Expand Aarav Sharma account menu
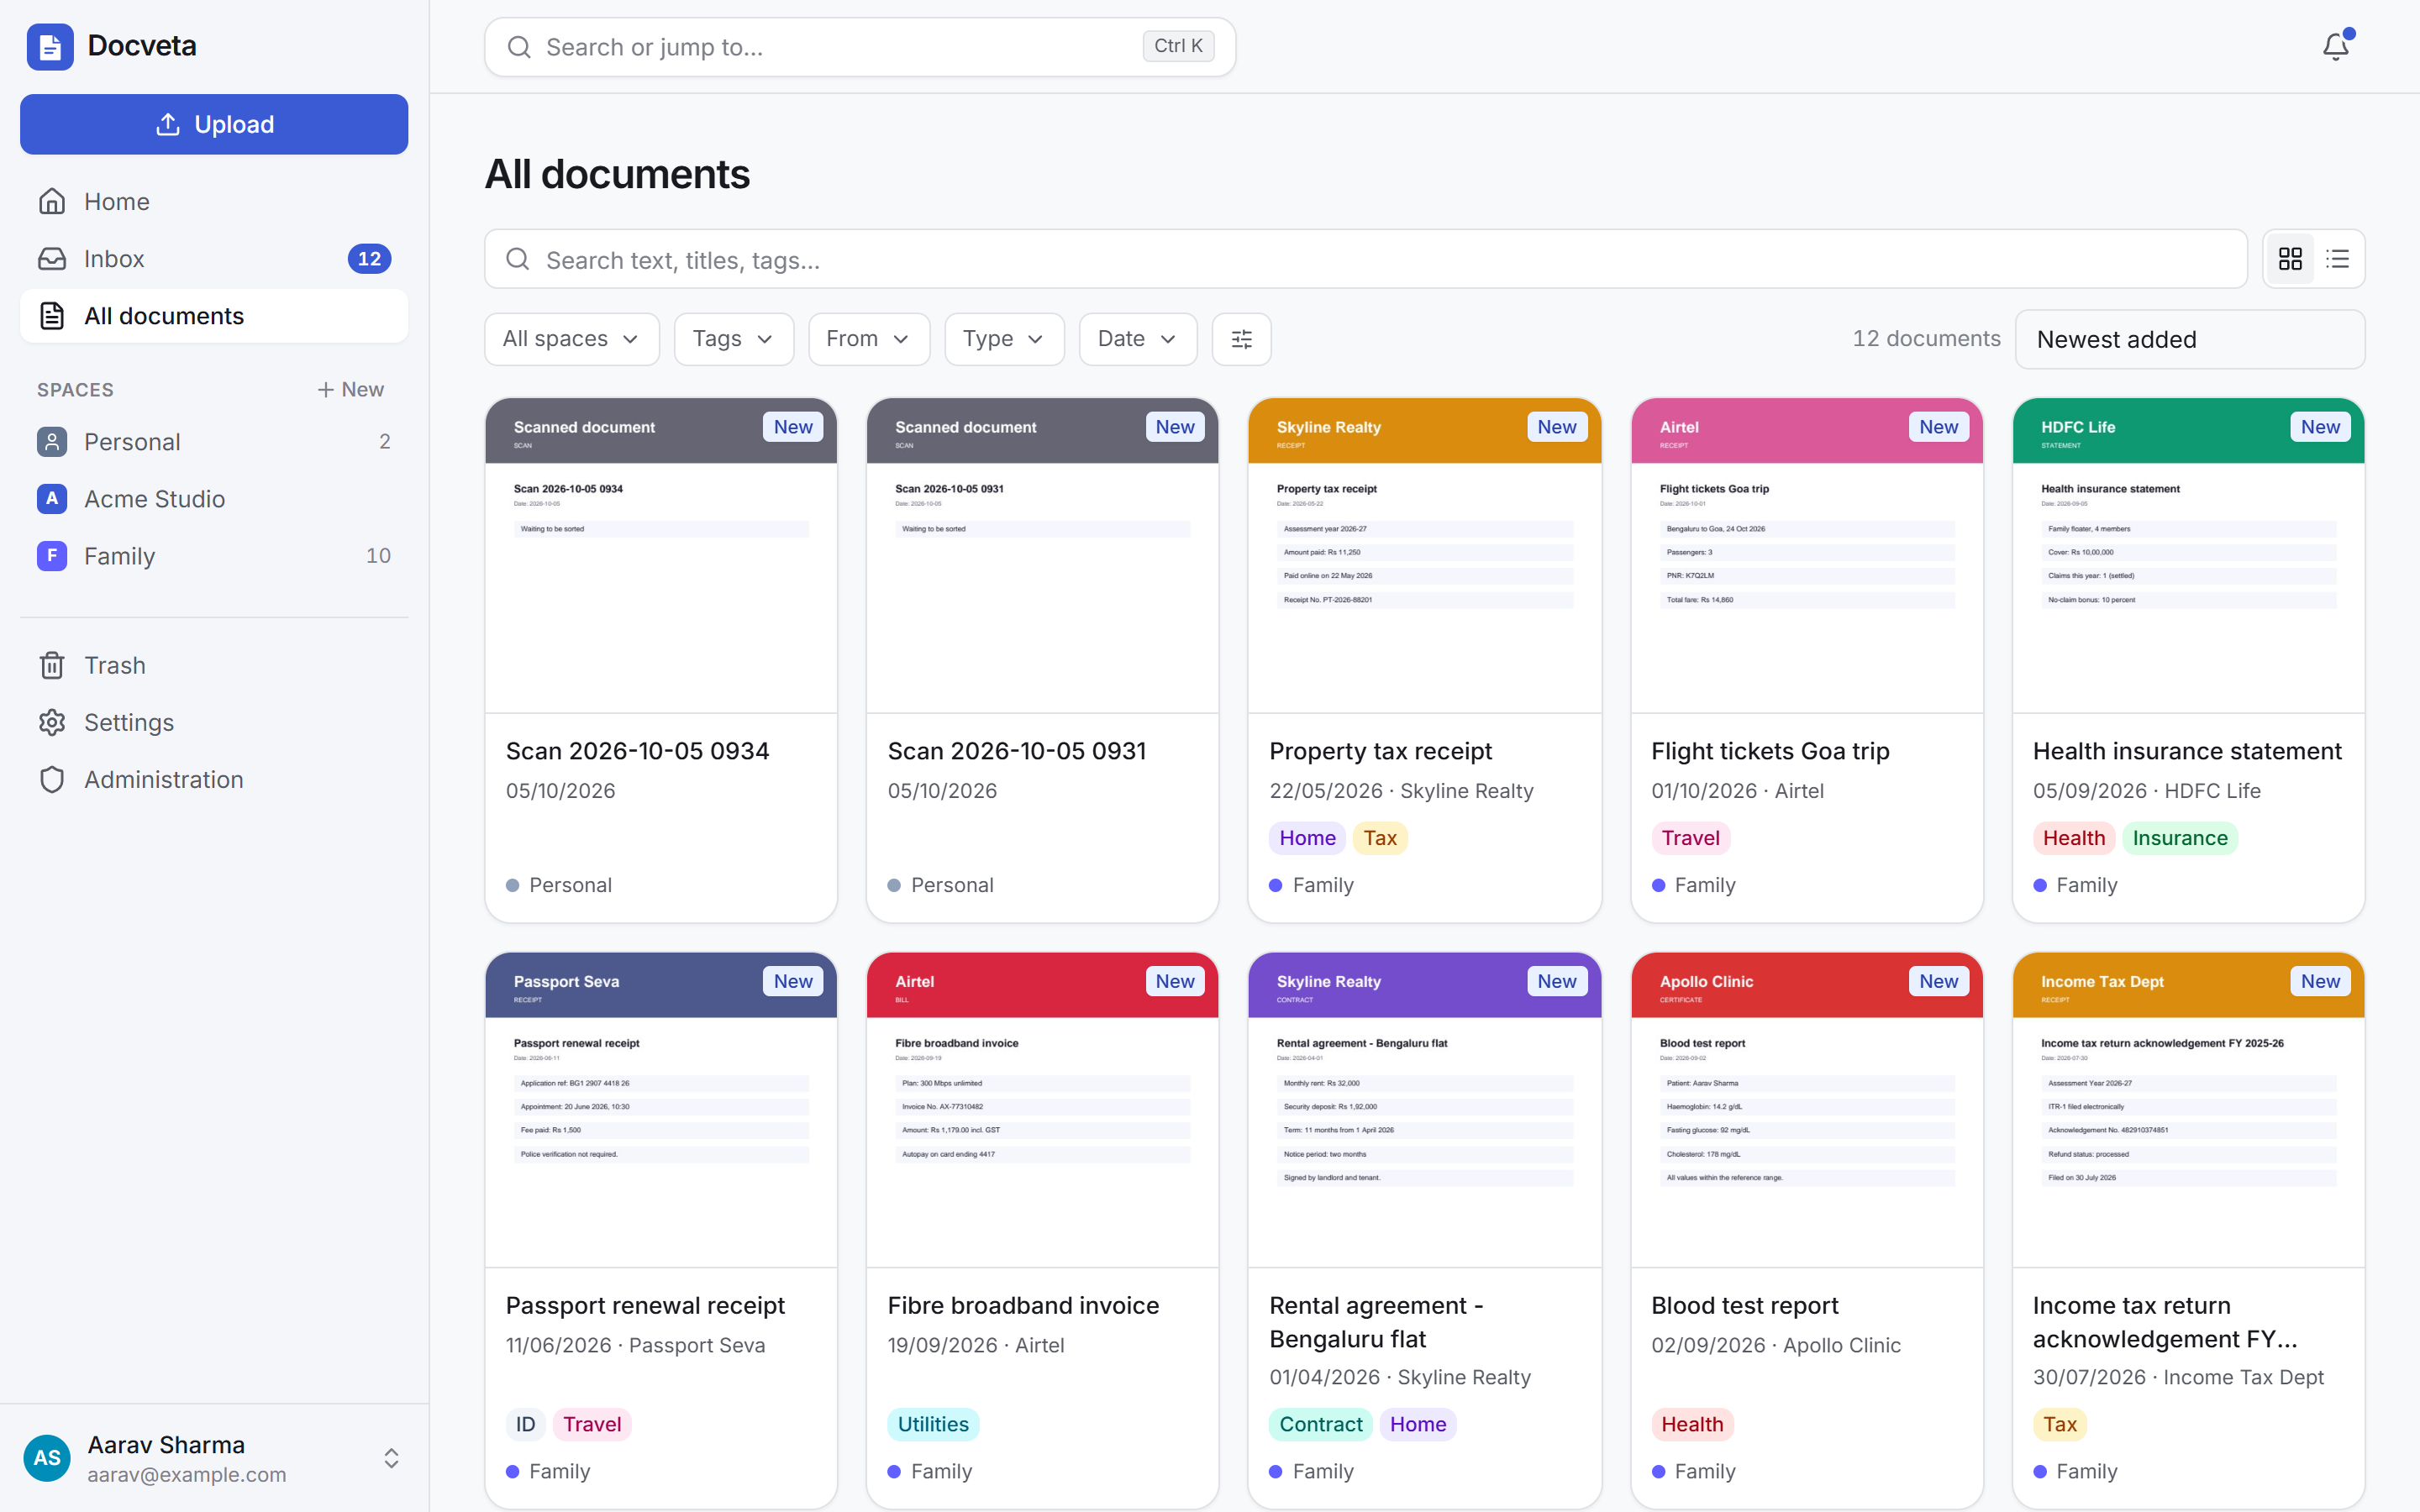The height and width of the screenshot is (1512, 2420). [214, 1458]
